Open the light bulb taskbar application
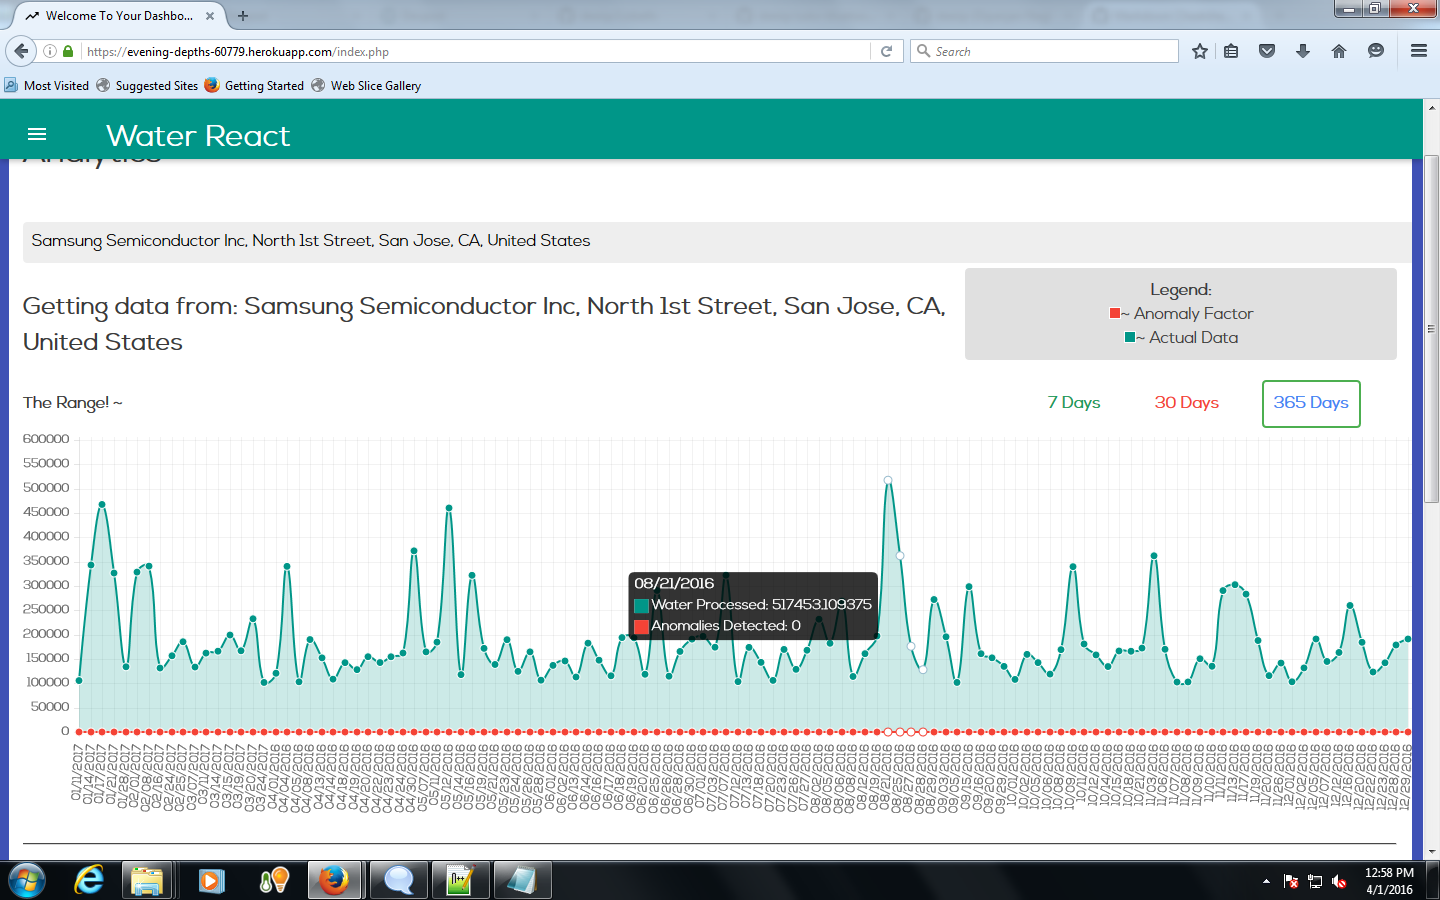This screenshot has height=900, width=1440. point(273,881)
